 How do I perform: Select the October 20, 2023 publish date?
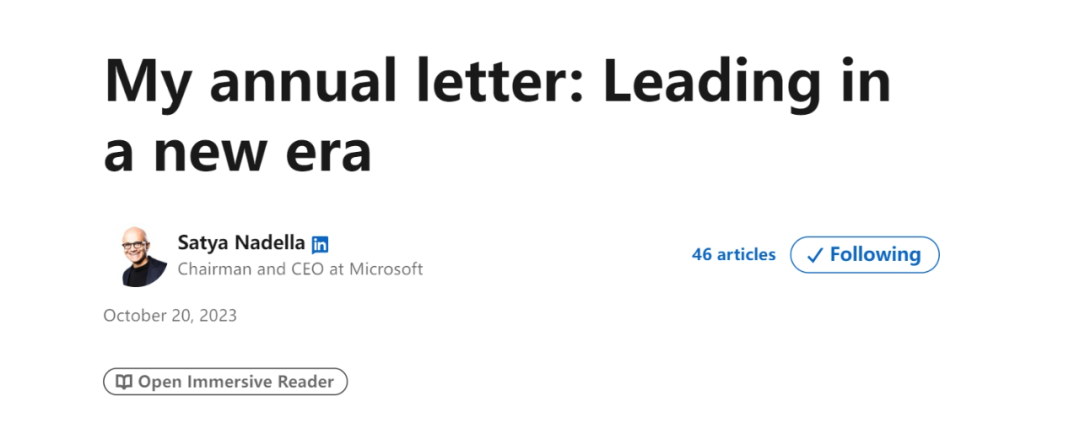(x=170, y=316)
